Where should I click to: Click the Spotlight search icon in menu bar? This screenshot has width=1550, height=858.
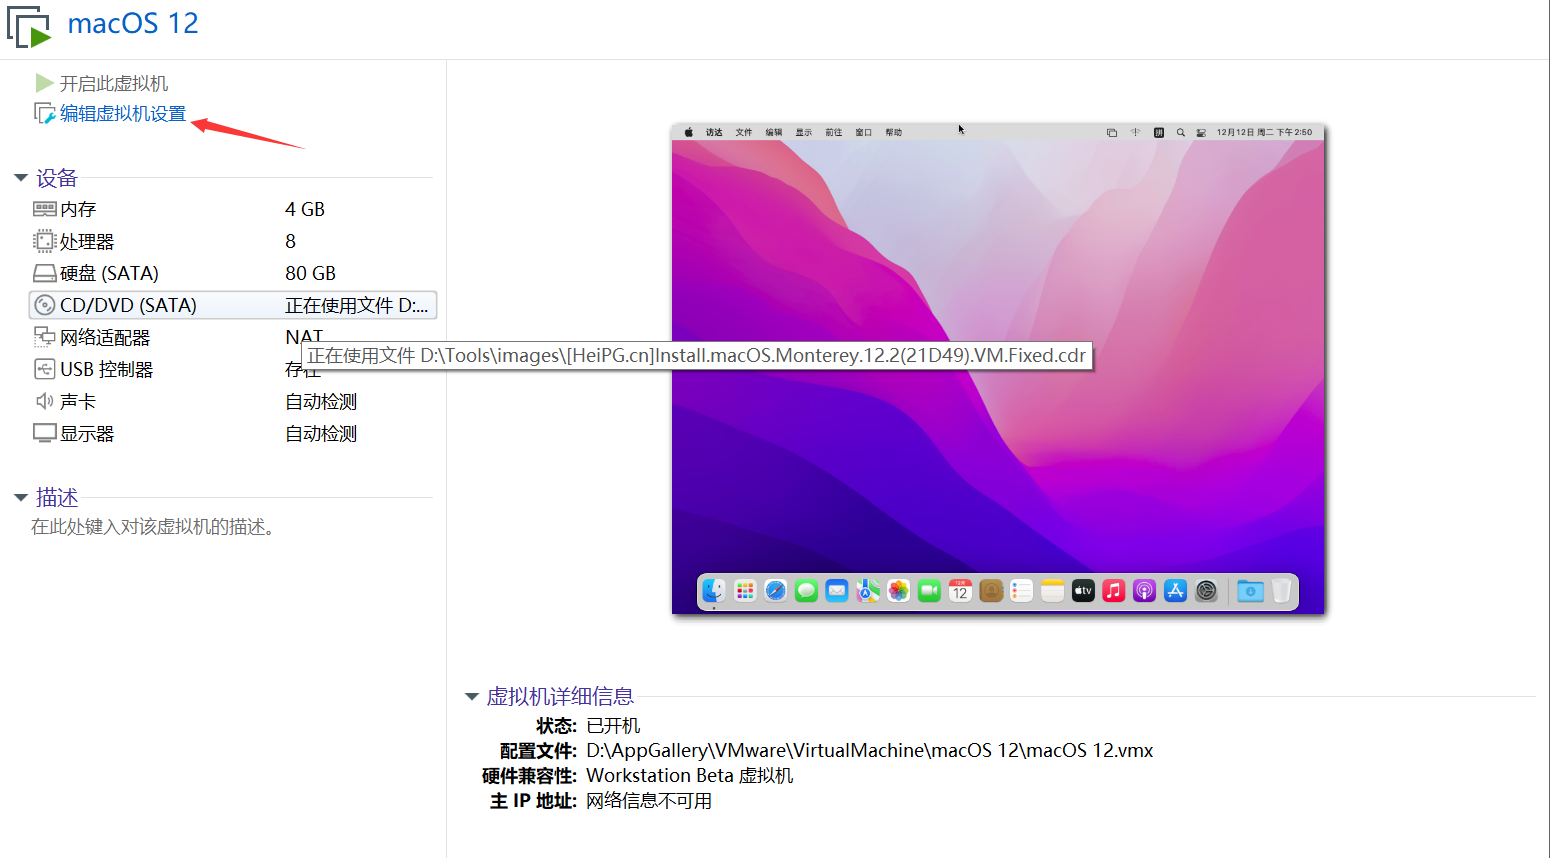1180,130
